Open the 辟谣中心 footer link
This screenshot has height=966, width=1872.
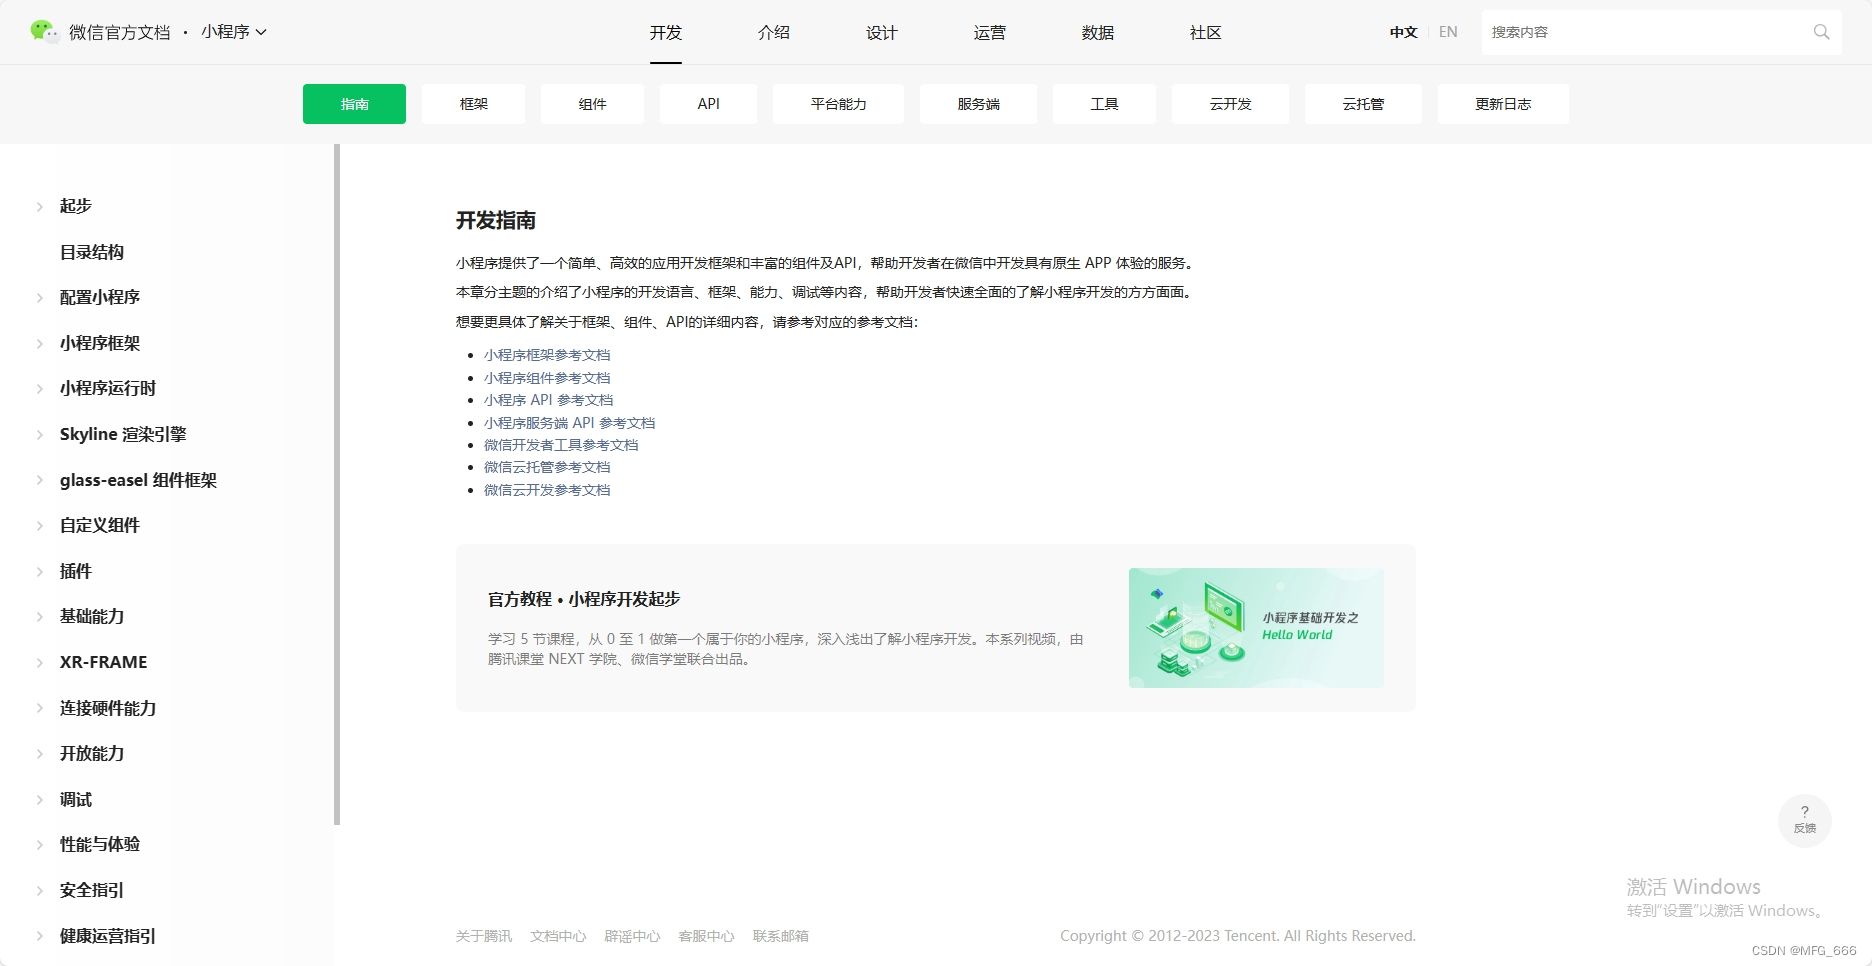click(x=632, y=936)
